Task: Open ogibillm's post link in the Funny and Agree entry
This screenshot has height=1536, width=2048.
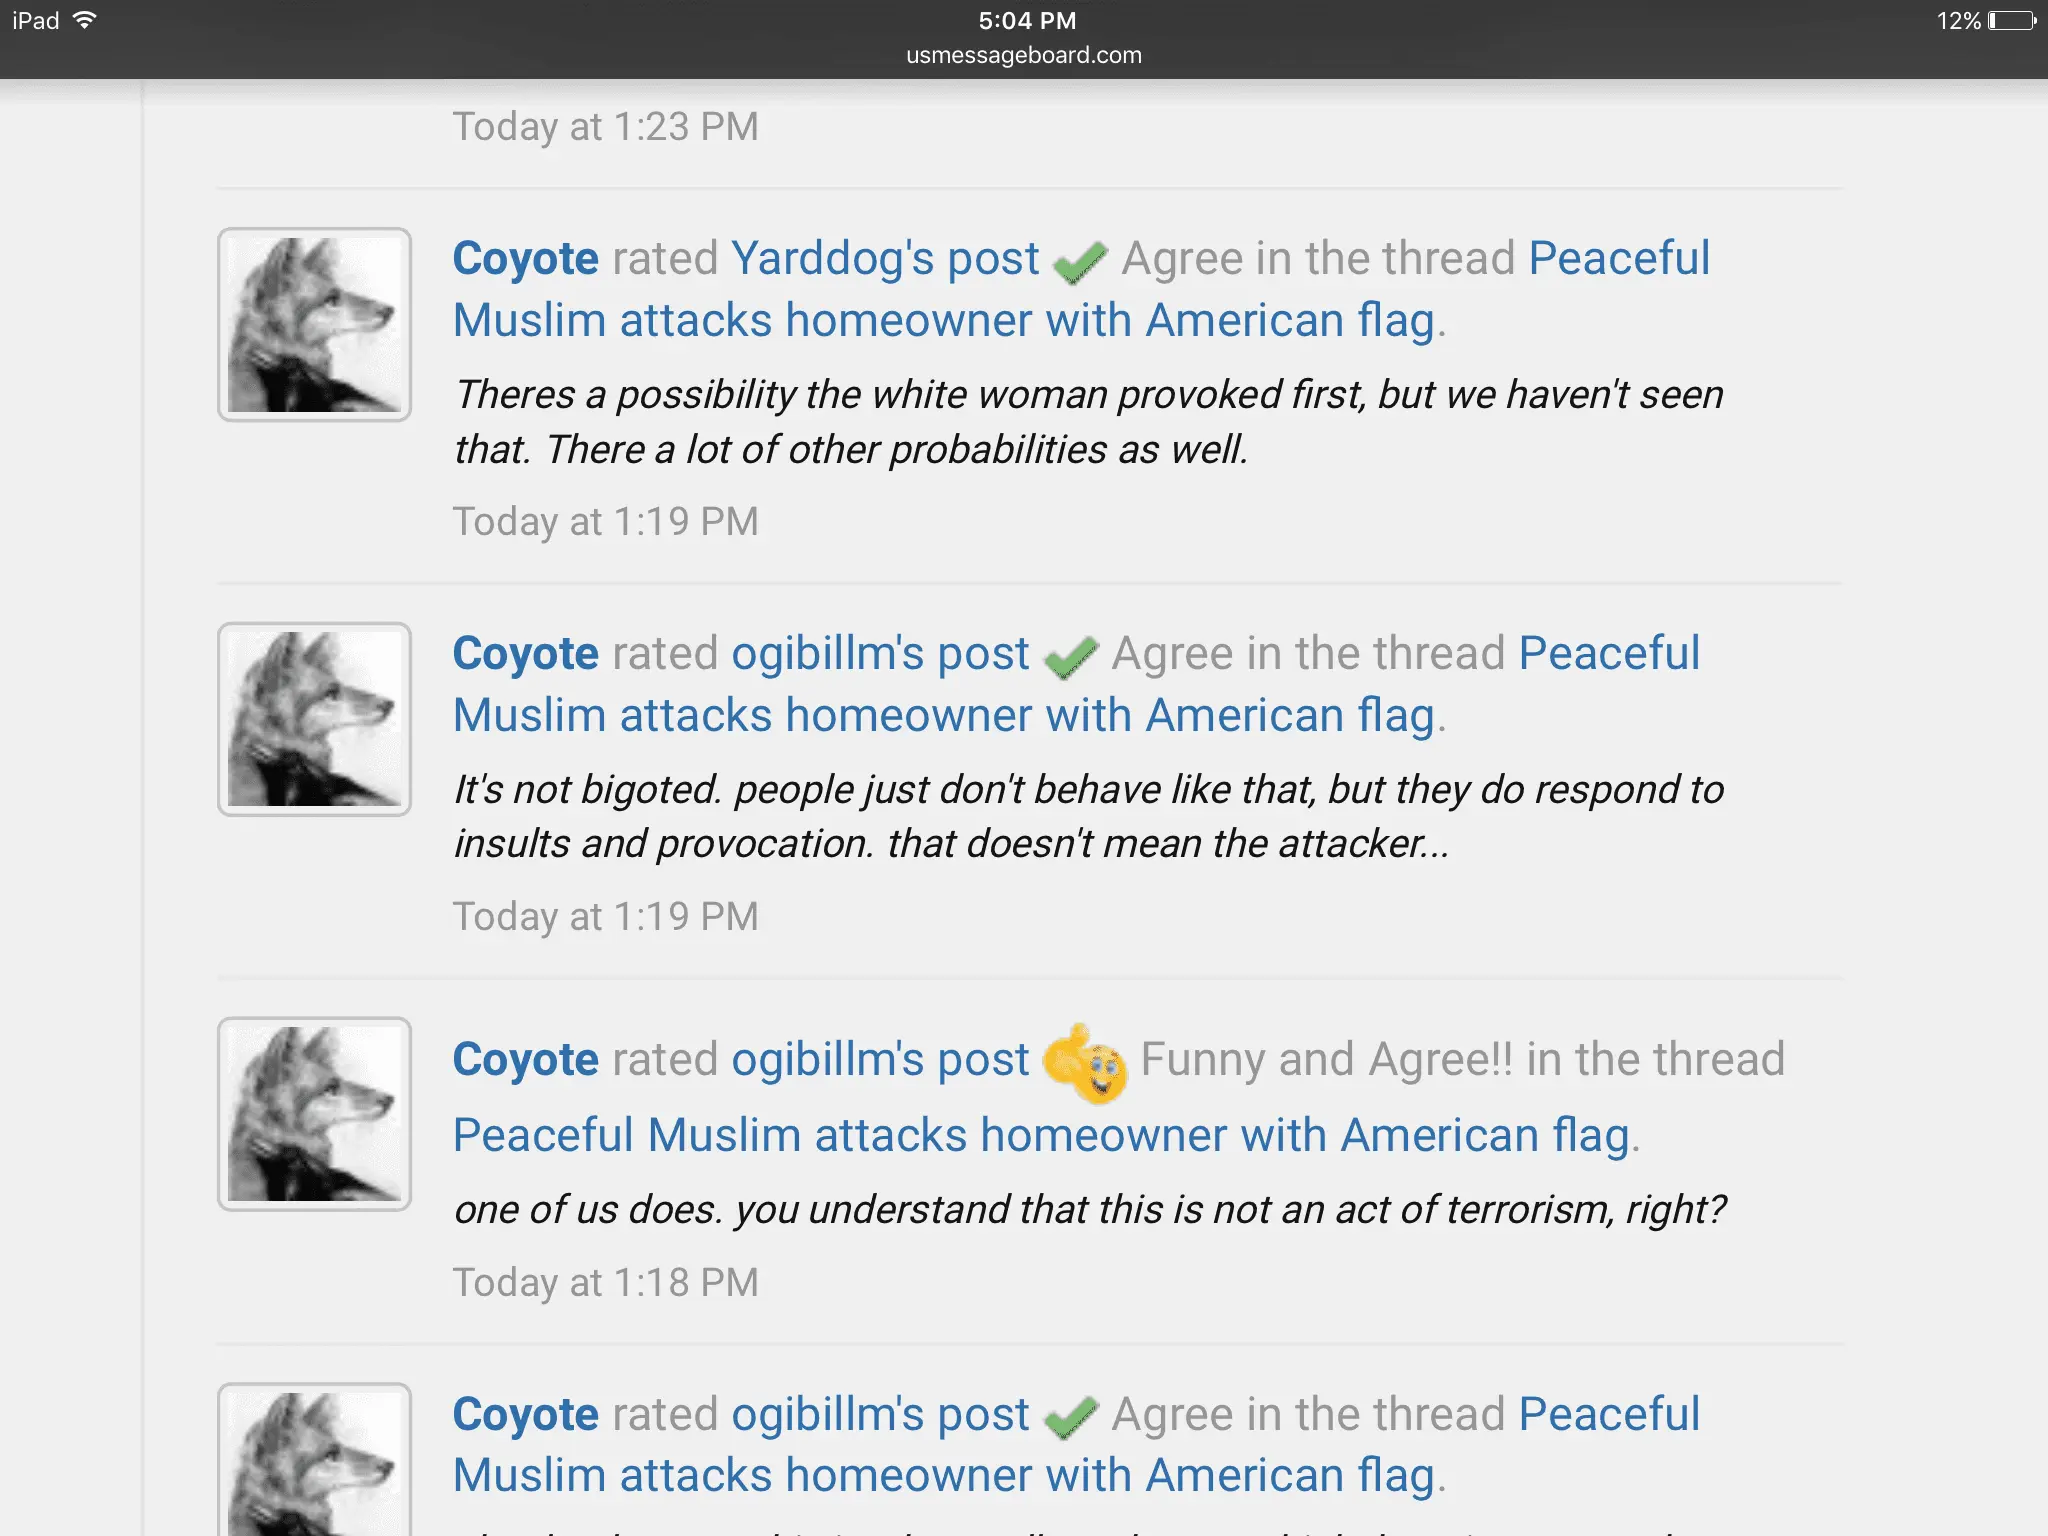Action: click(880, 1060)
